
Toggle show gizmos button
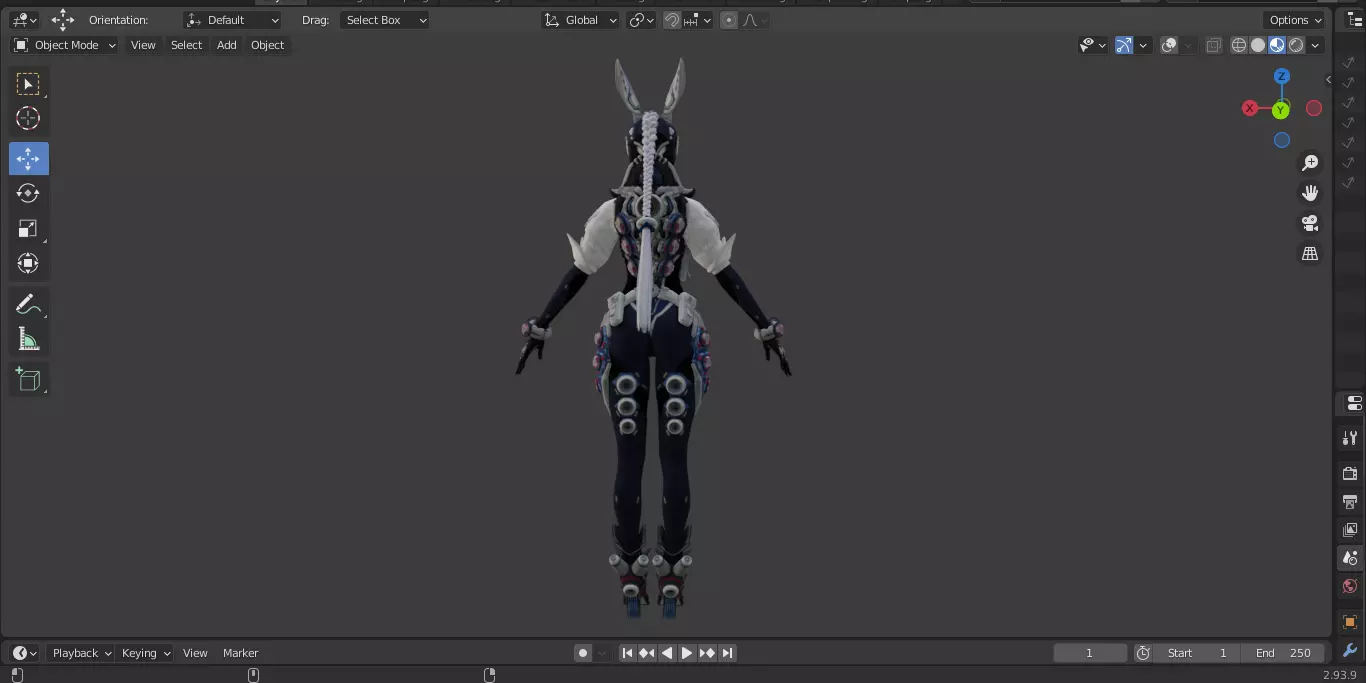pos(1124,45)
